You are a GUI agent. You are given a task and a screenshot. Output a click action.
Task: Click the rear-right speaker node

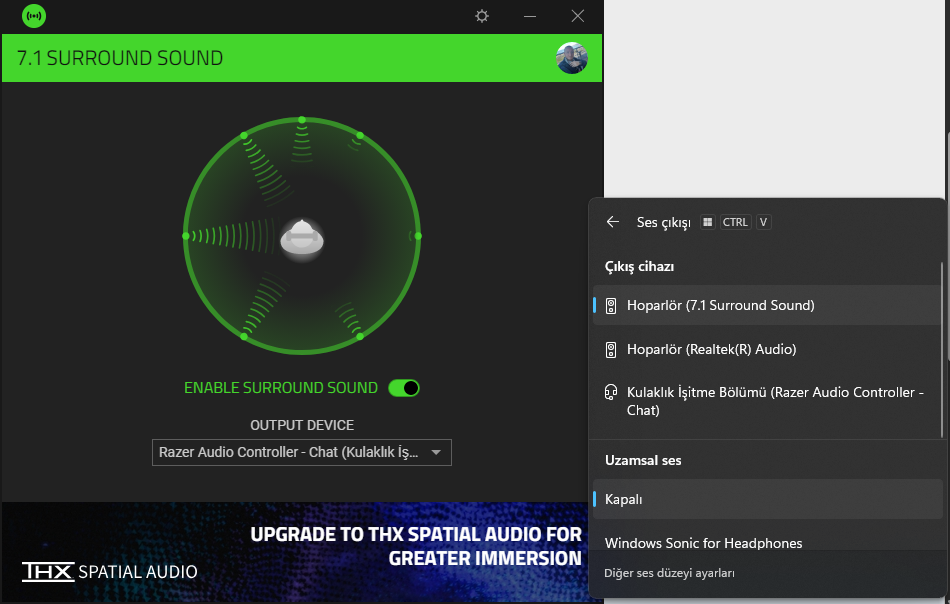360,336
